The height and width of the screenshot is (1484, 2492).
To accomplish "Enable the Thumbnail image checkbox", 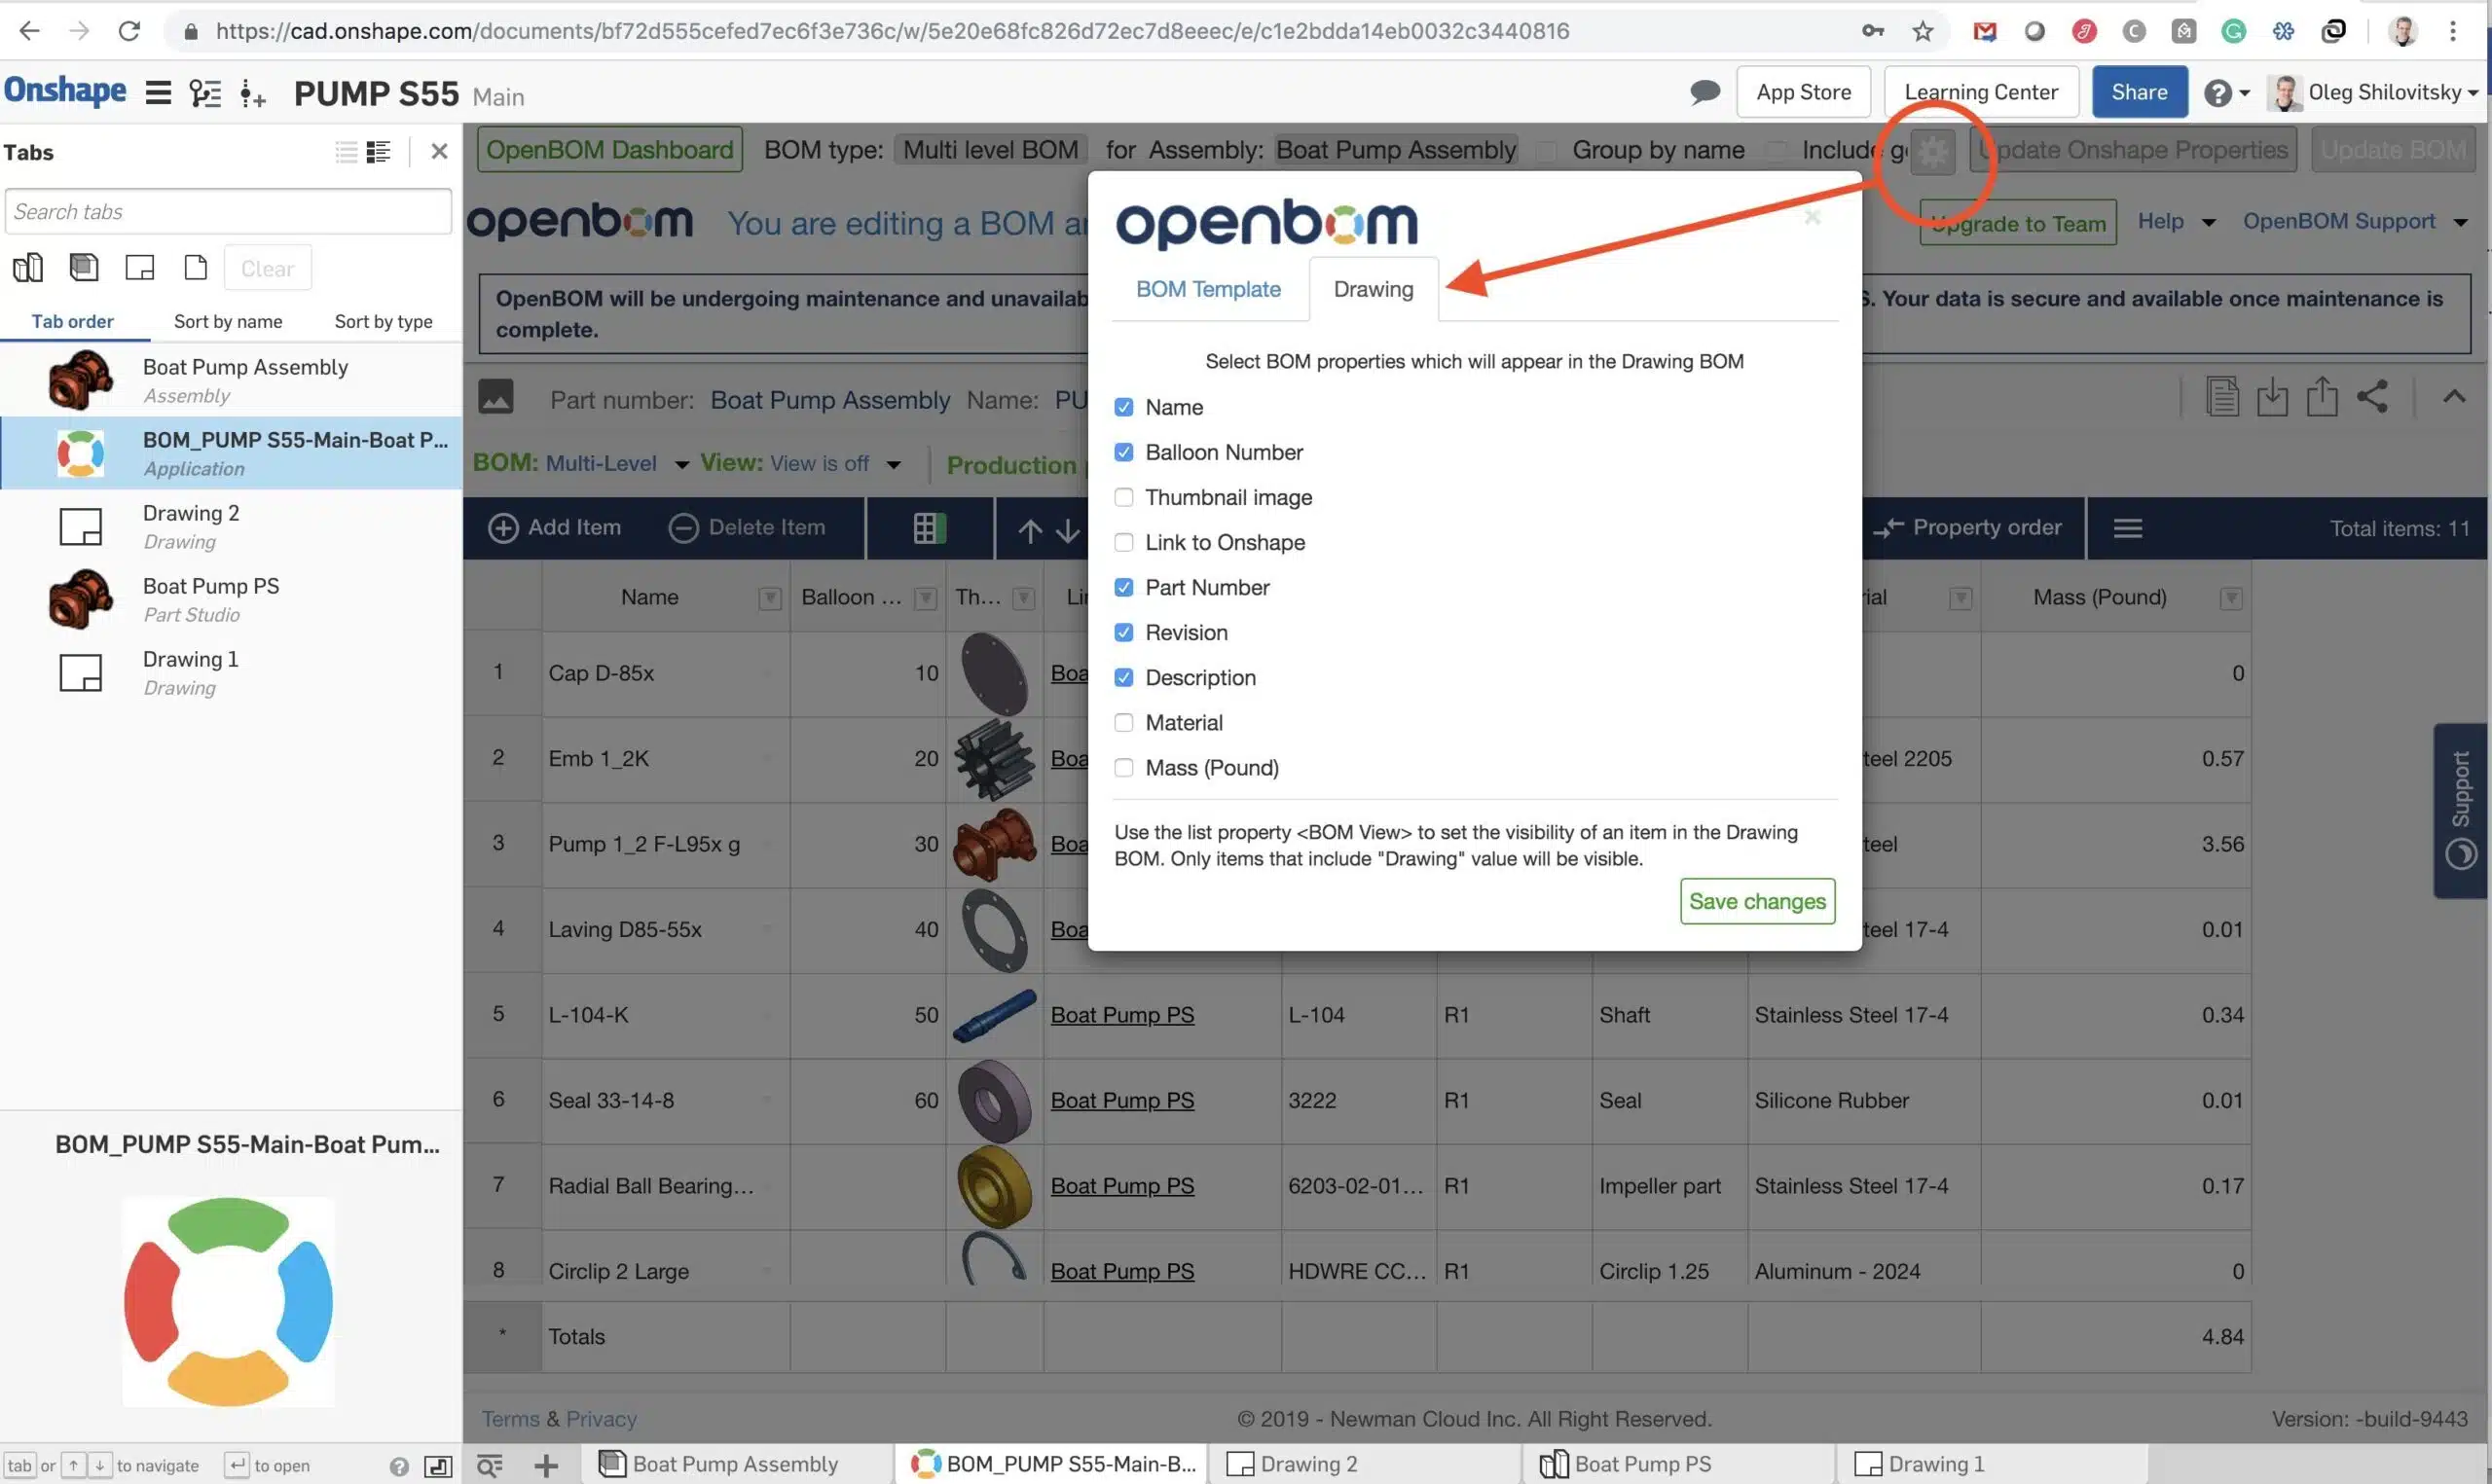I will 1124,497.
